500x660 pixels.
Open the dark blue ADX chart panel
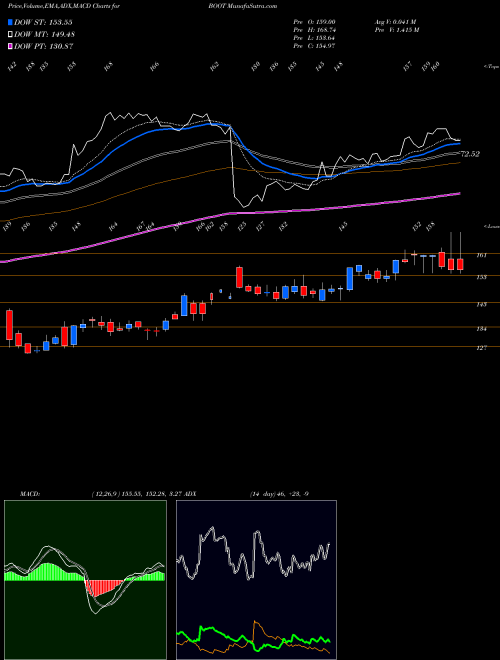pos(256,580)
